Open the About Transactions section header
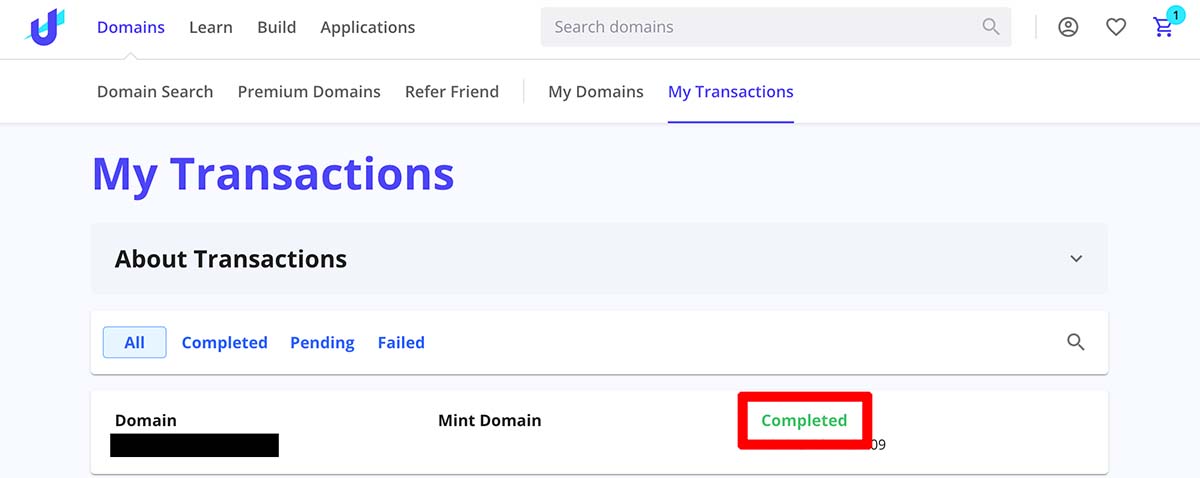 599,259
